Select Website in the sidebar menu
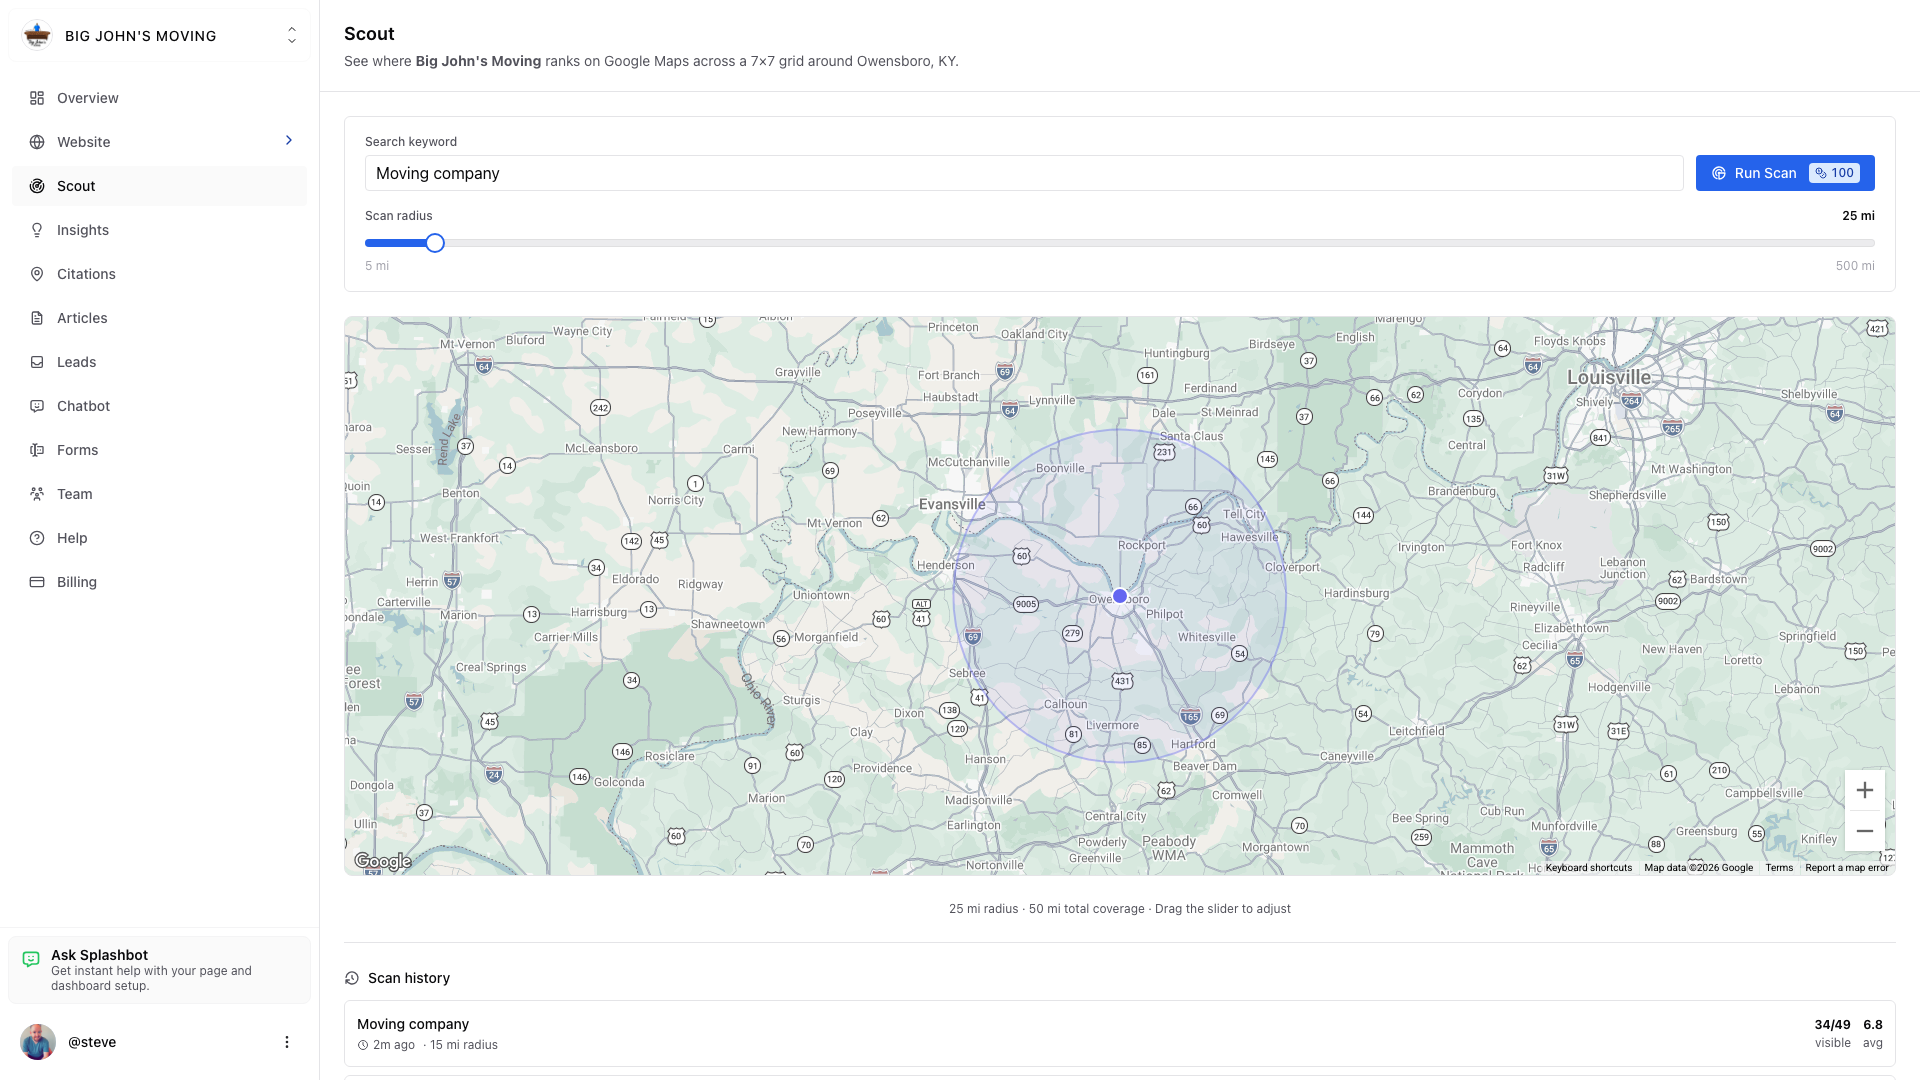1920x1080 pixels. click(x=83, y=141)
